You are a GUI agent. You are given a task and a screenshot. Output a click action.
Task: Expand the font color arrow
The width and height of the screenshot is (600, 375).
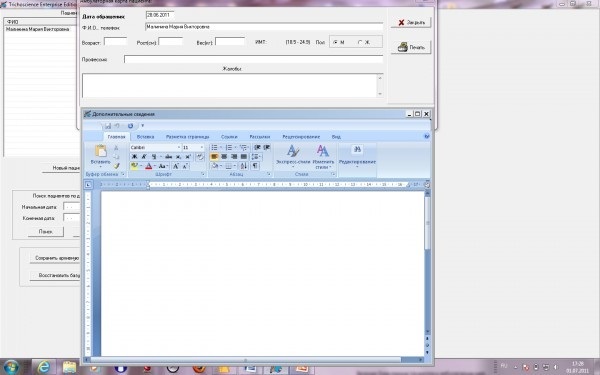(155, 166)
